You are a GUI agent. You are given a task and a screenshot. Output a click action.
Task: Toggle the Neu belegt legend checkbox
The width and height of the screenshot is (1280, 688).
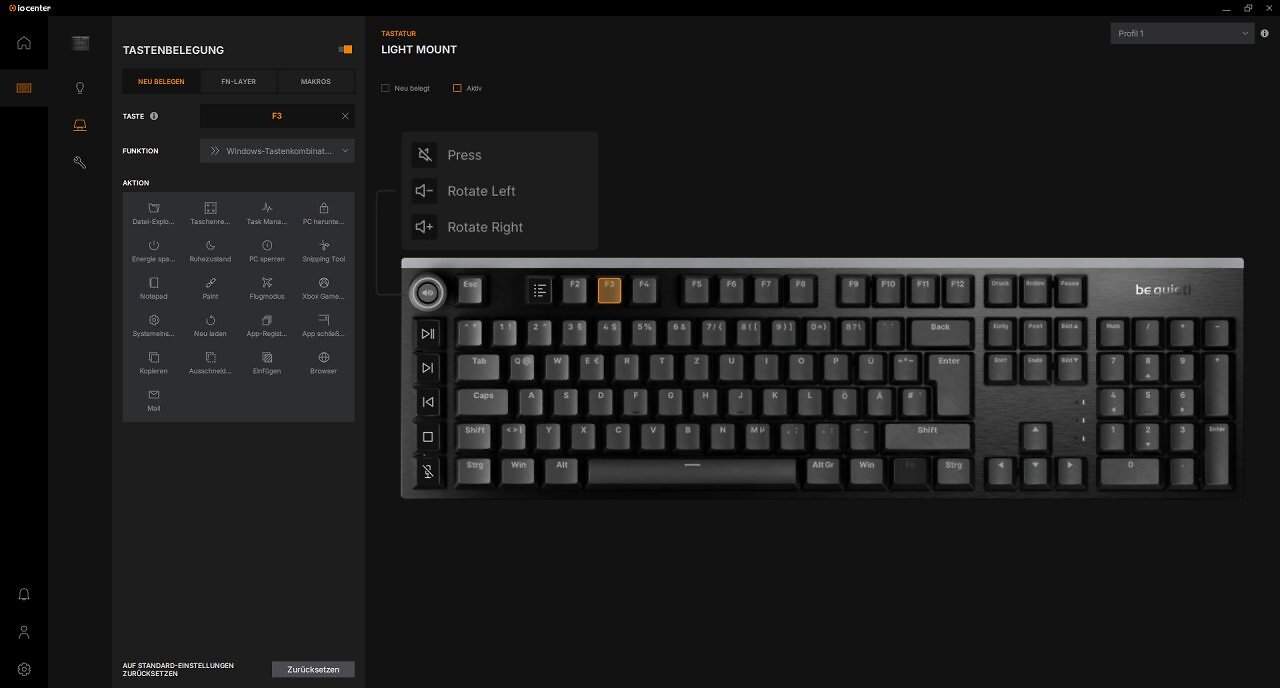click(385, 88)
